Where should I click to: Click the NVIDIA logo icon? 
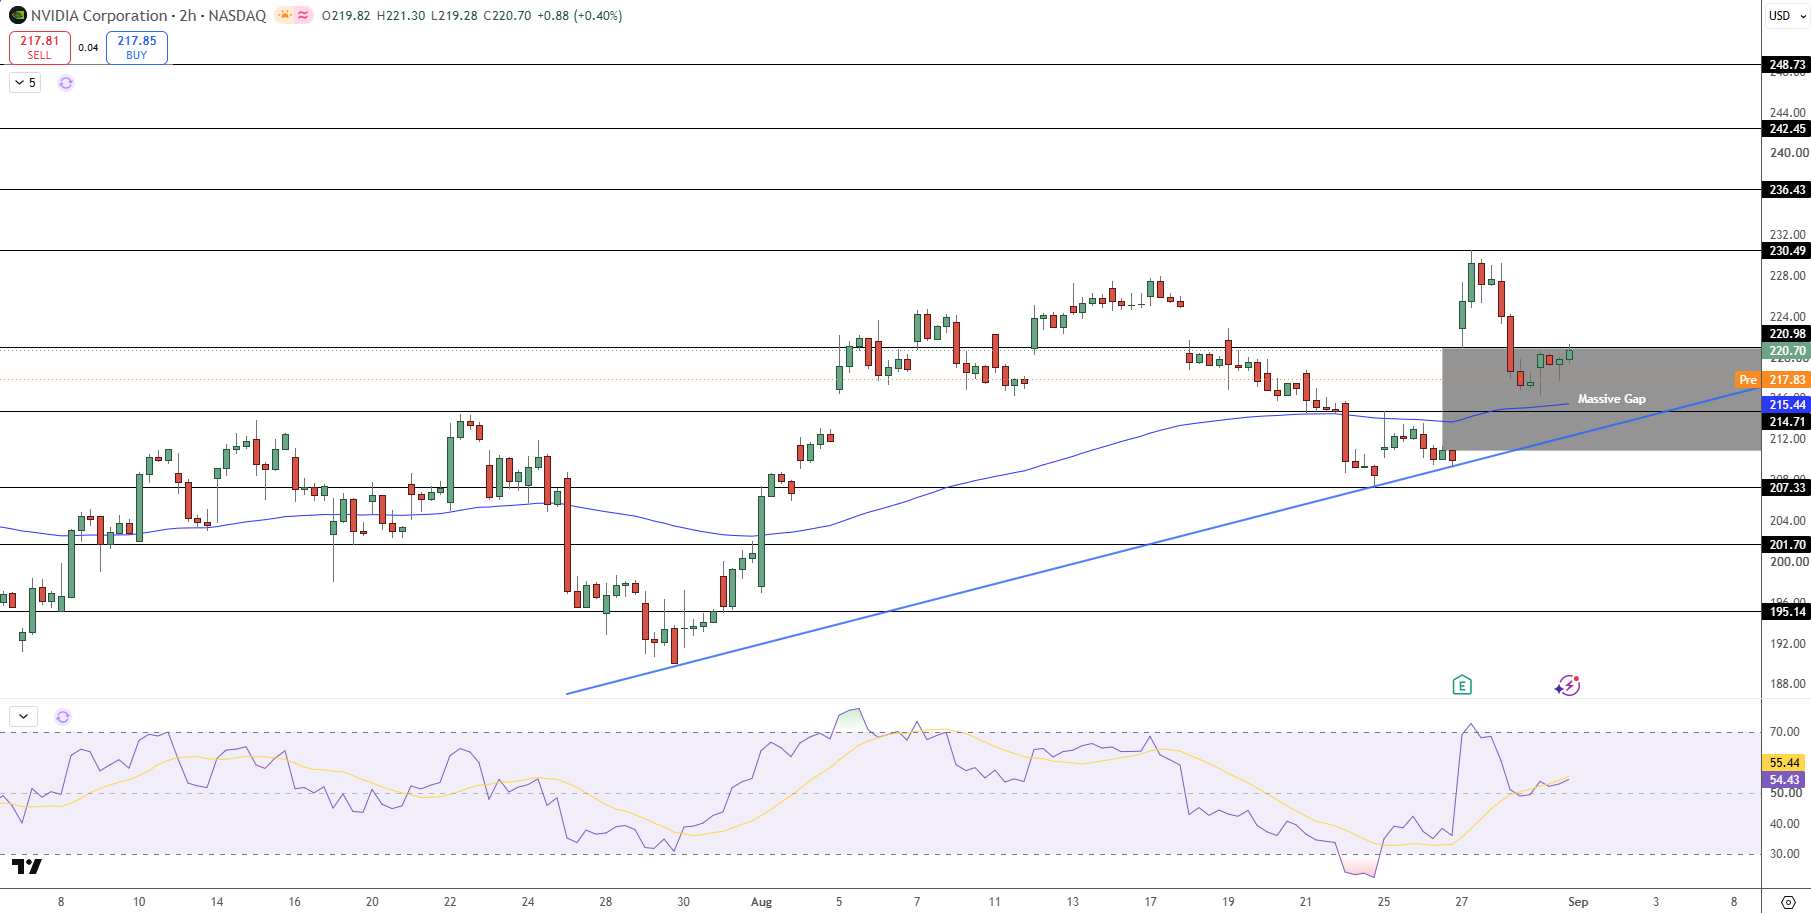17,15
